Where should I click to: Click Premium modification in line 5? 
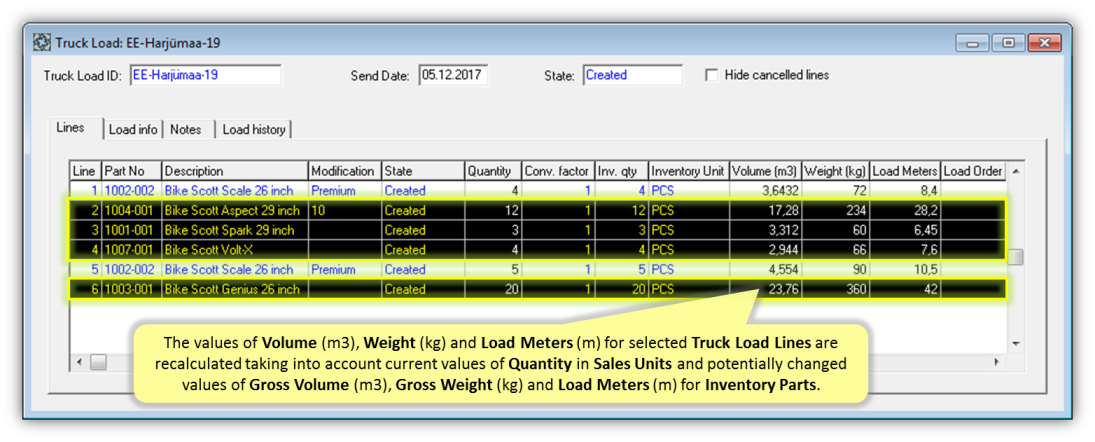[333, 270]
